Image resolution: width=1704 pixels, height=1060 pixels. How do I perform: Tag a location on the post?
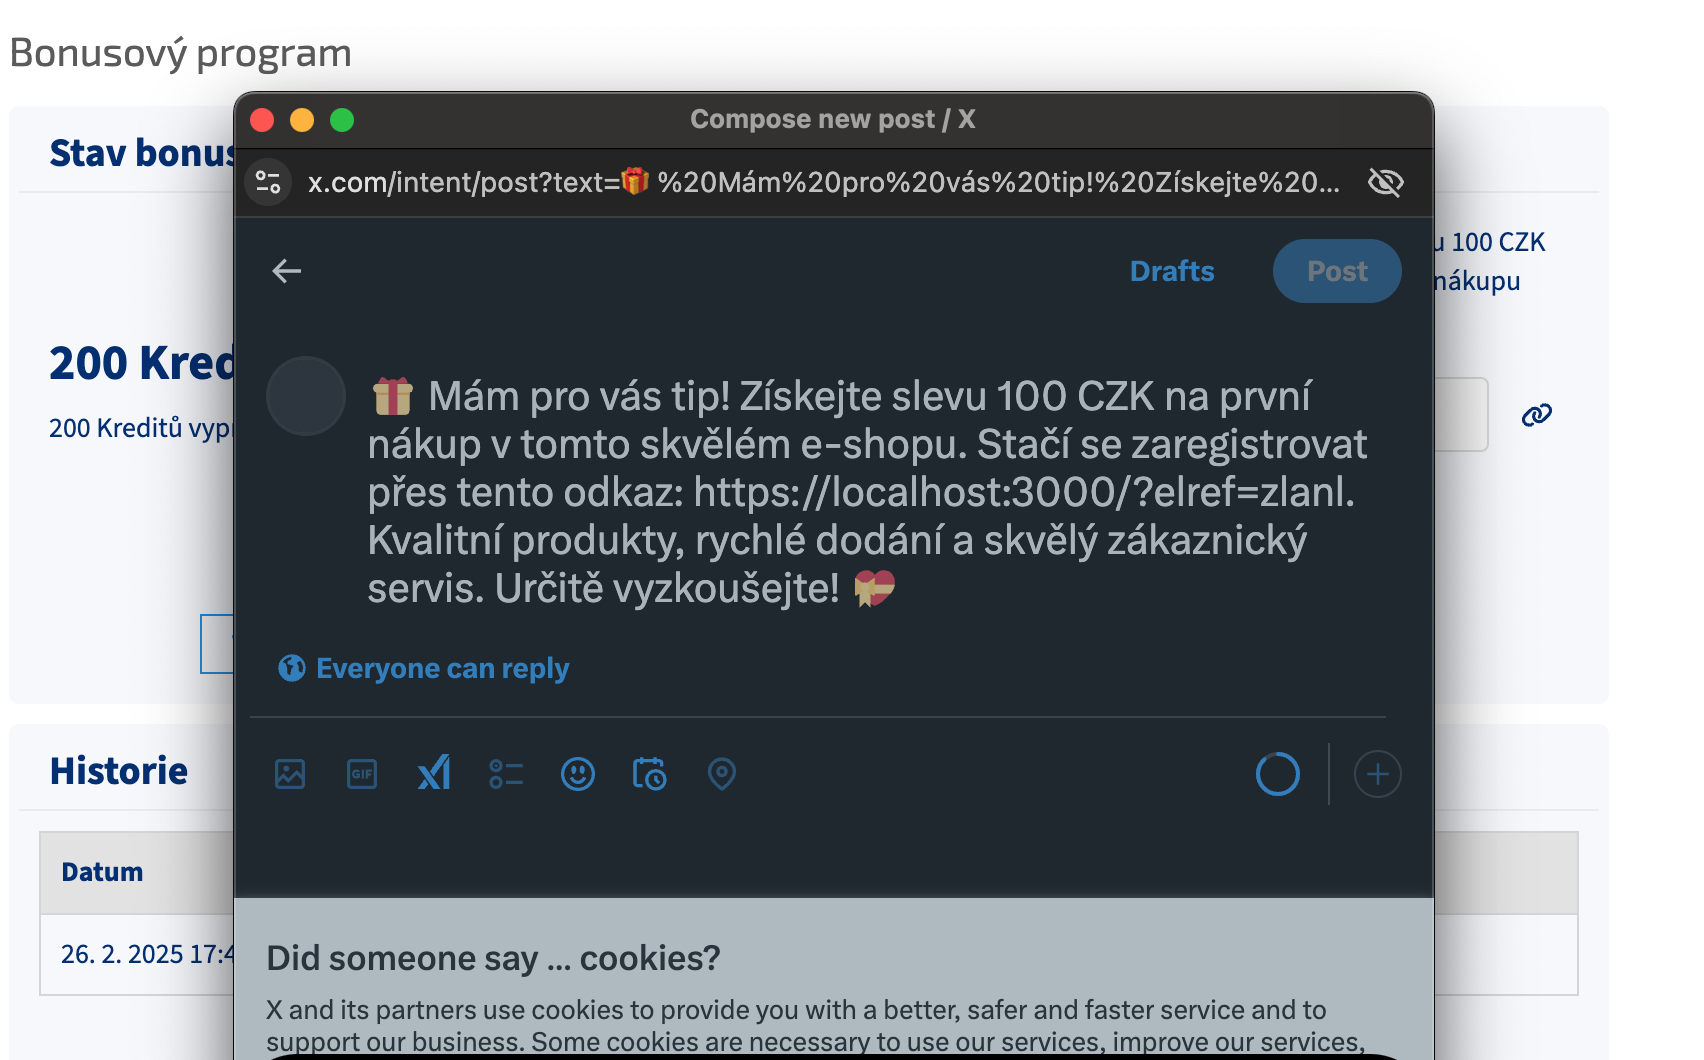point(722,774)
